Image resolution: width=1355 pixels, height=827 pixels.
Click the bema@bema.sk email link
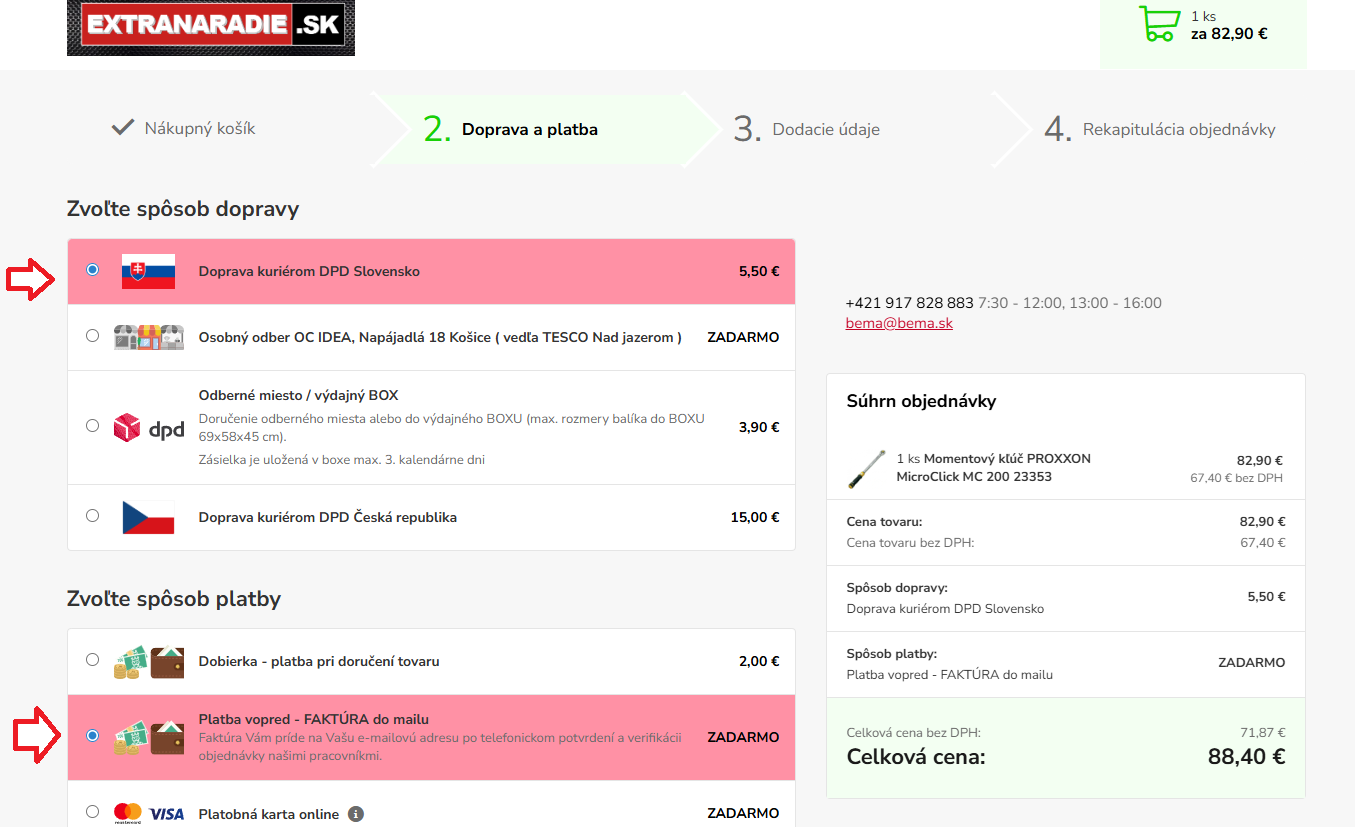point(899,323)
